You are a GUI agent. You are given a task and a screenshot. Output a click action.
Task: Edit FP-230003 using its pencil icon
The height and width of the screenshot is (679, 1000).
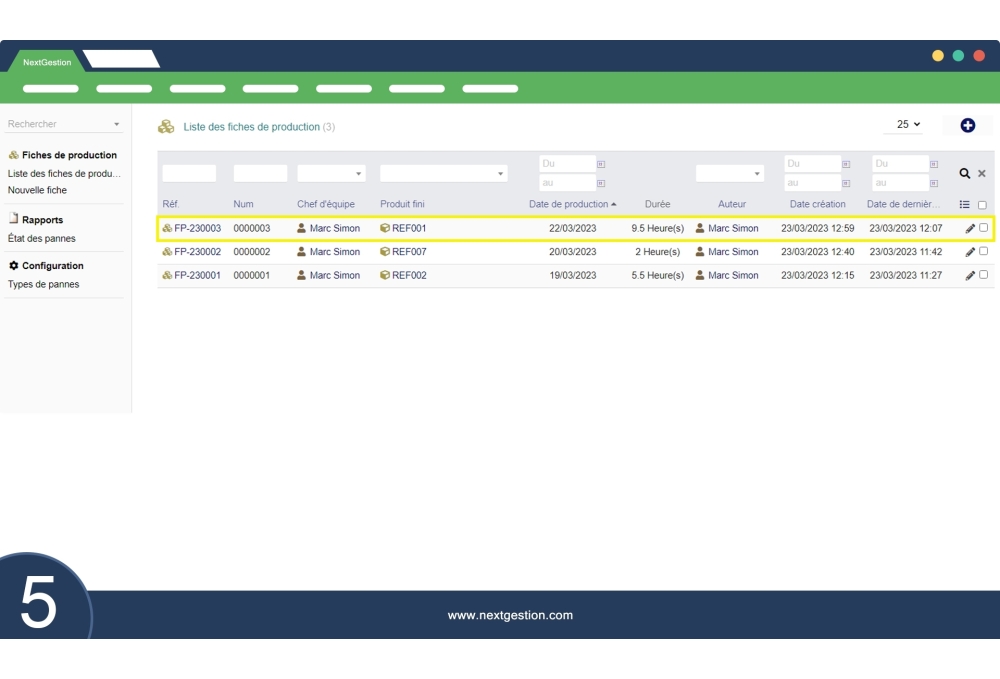pos(970,229)
